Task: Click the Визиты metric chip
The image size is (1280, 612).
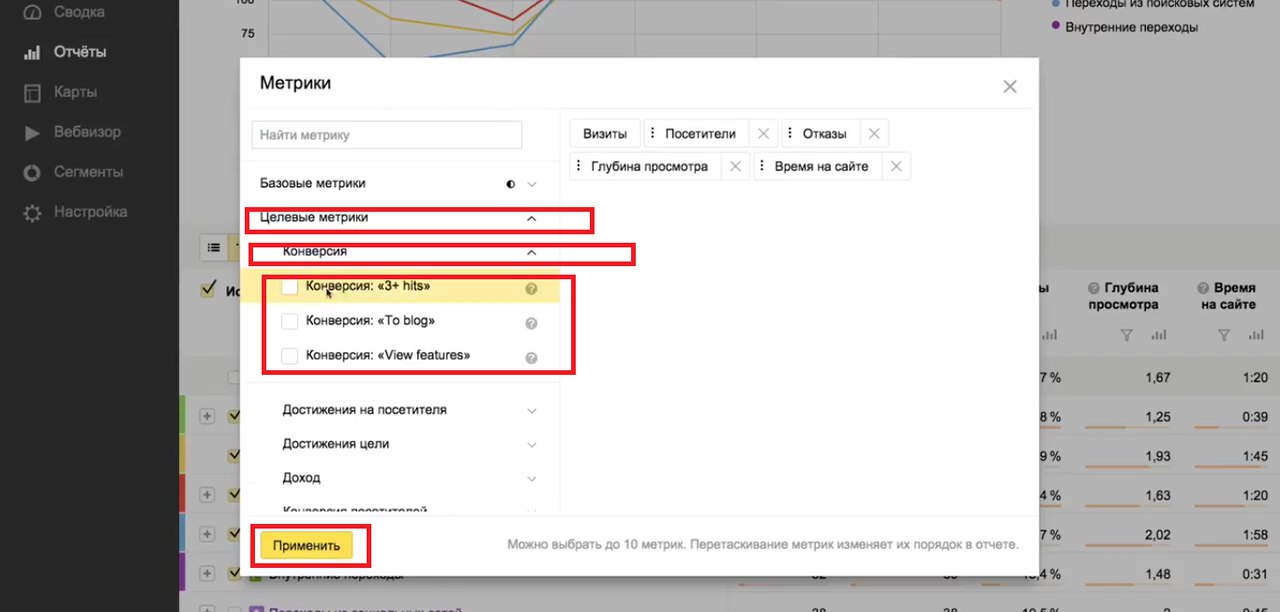Action: coord(605,134)
